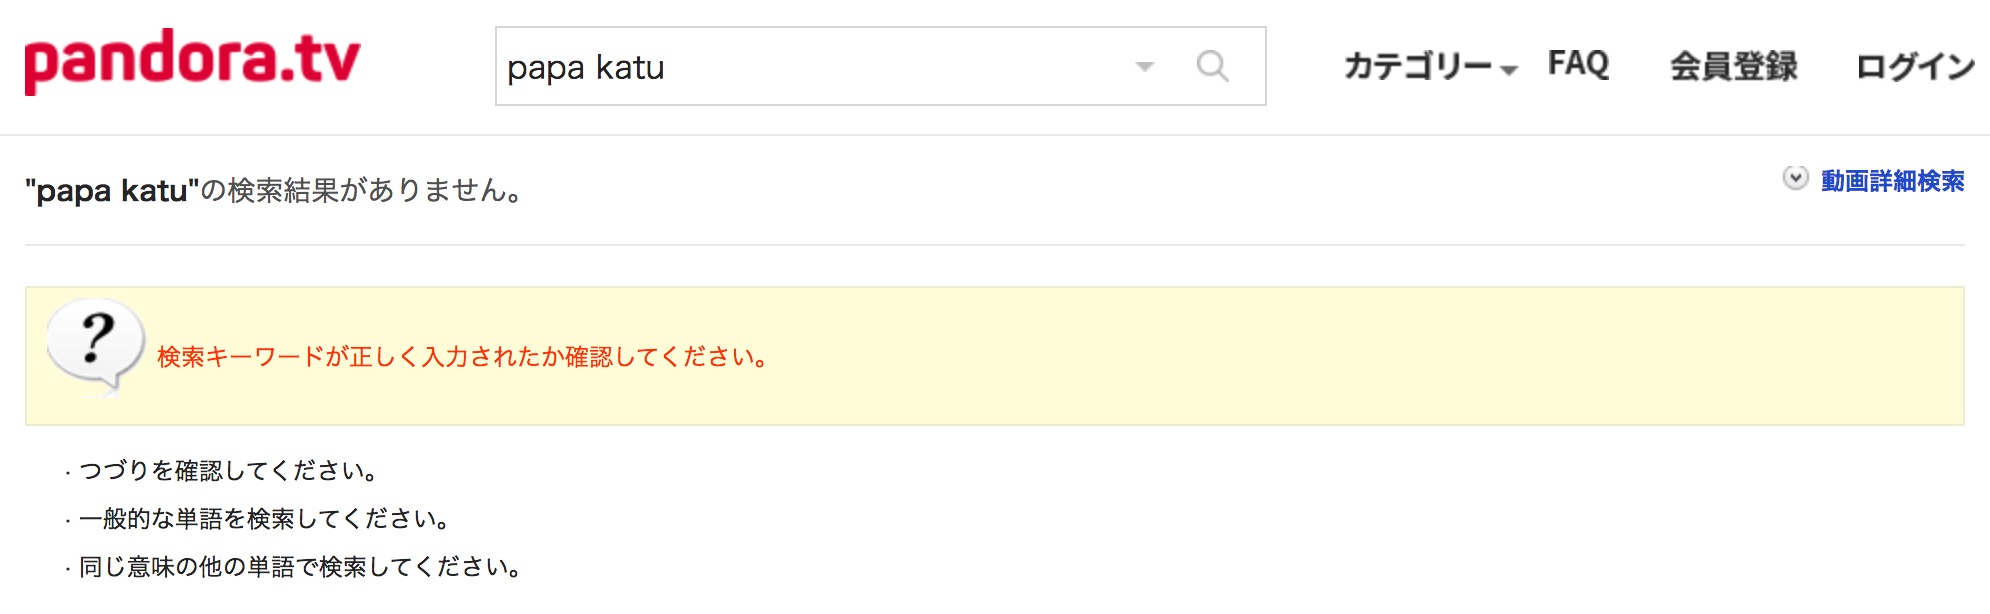This screenshot has width=1990, height=614.
Task: Go to 会員登録 member registration
Action: tap(1733, 66)
